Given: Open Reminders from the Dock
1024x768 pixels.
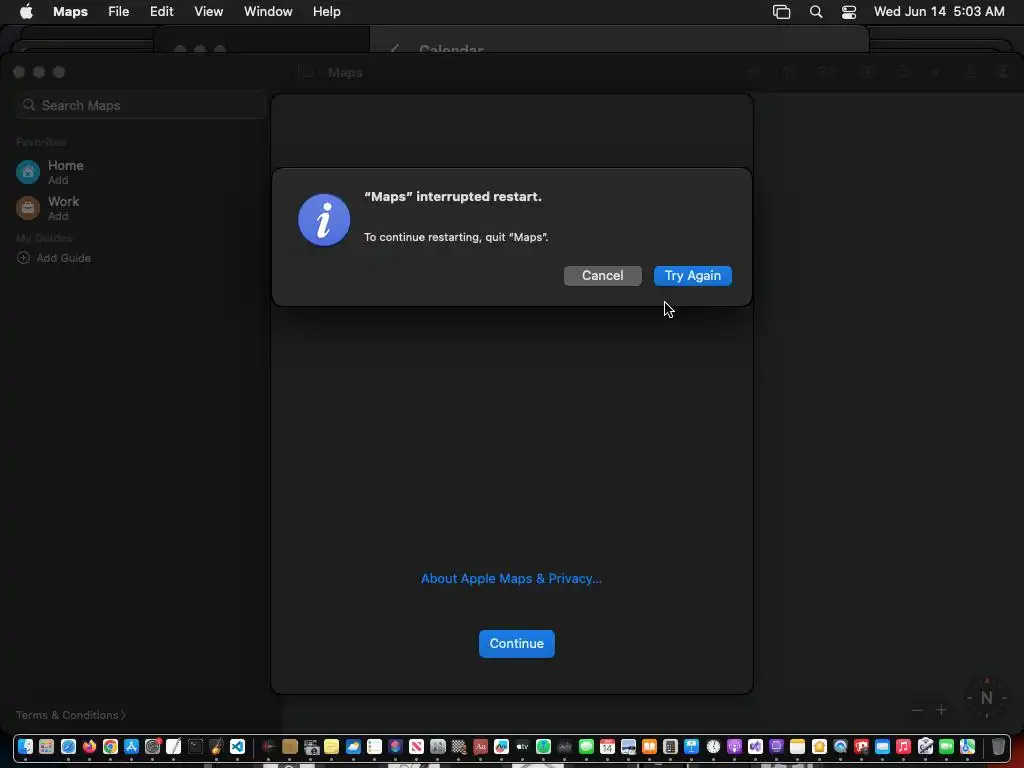Looking at the screenshot, I should point(374,746).
